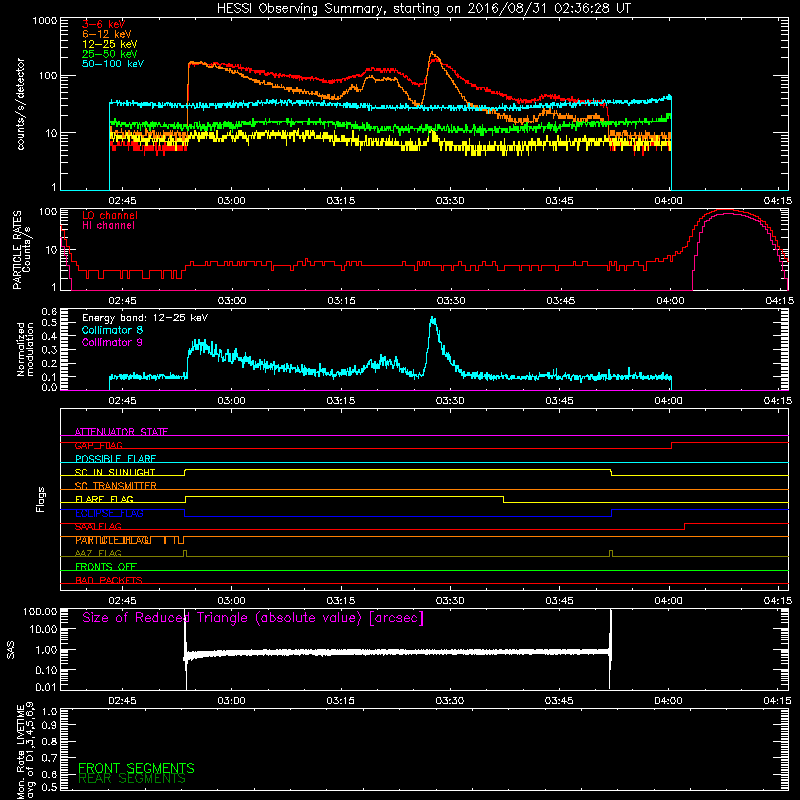
Task: Click the 02:45 tick under Flags panel
Action: 122,601
